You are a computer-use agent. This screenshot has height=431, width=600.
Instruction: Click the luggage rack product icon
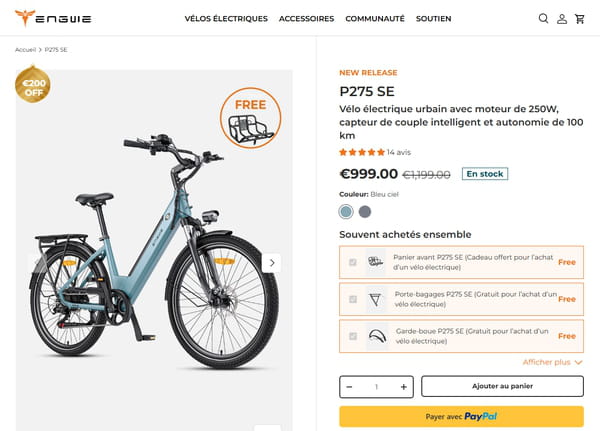(376, 299)
